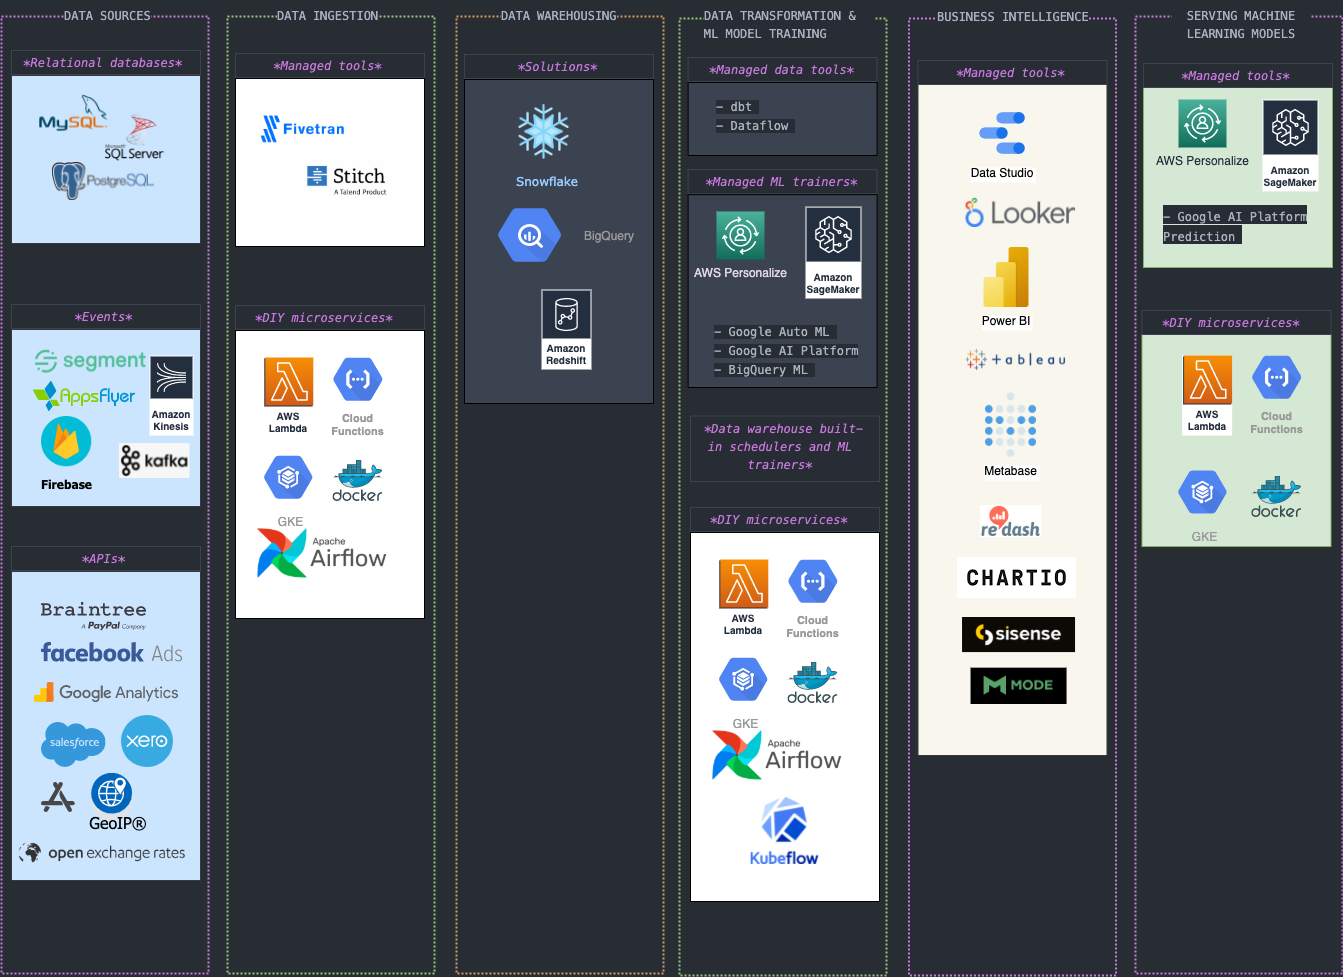Select the Amazon Kinesis icon
This screenshot has width=1343, height=977.
coord(171,395)
